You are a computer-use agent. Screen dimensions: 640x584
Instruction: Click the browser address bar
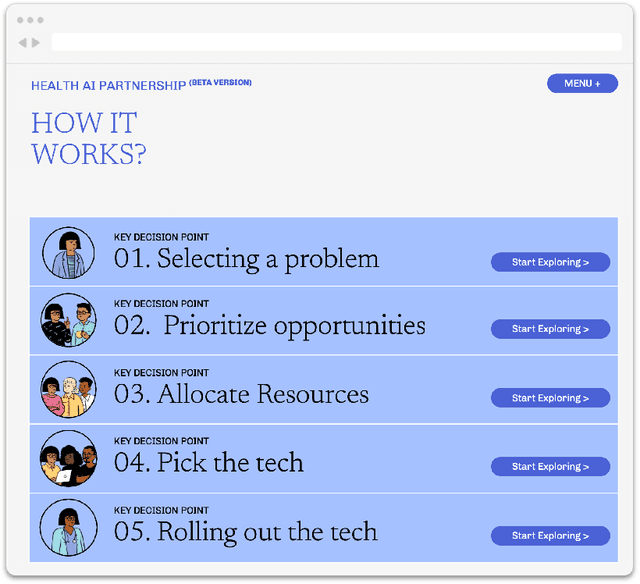[336, 42]
